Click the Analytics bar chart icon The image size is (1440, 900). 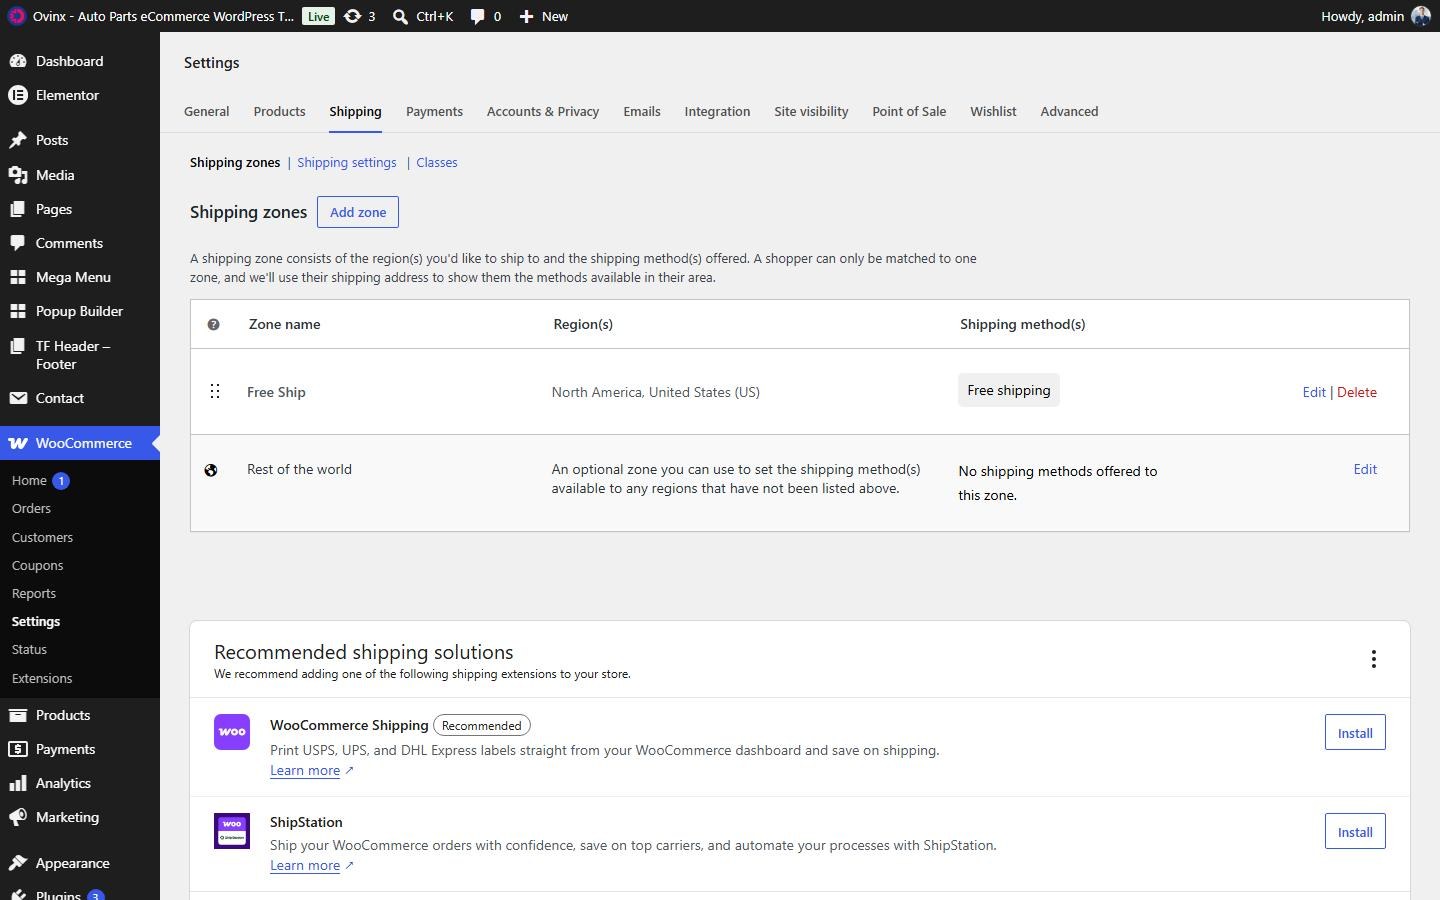click(18, 783)
